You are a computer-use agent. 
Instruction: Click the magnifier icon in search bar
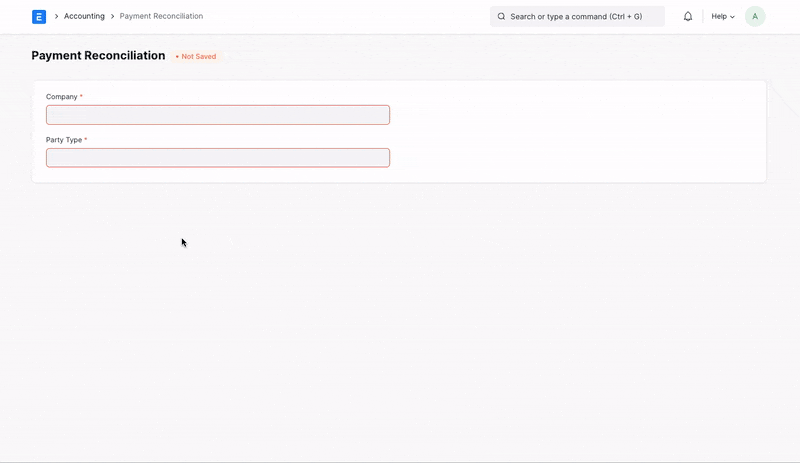pos(501,17)
